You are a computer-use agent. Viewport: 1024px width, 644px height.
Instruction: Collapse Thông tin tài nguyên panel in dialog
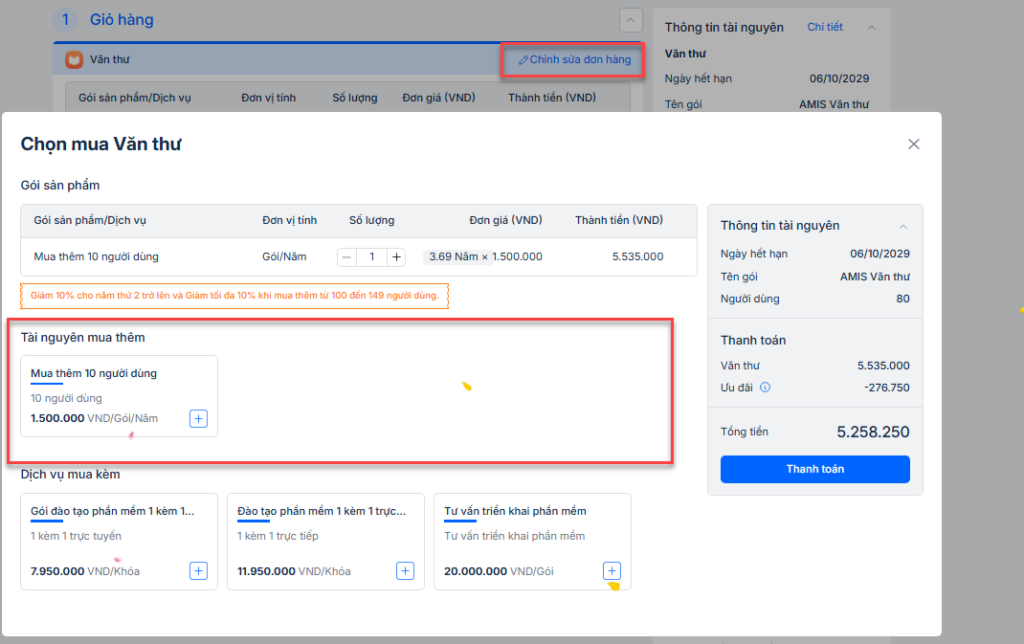tap(903, 226)
